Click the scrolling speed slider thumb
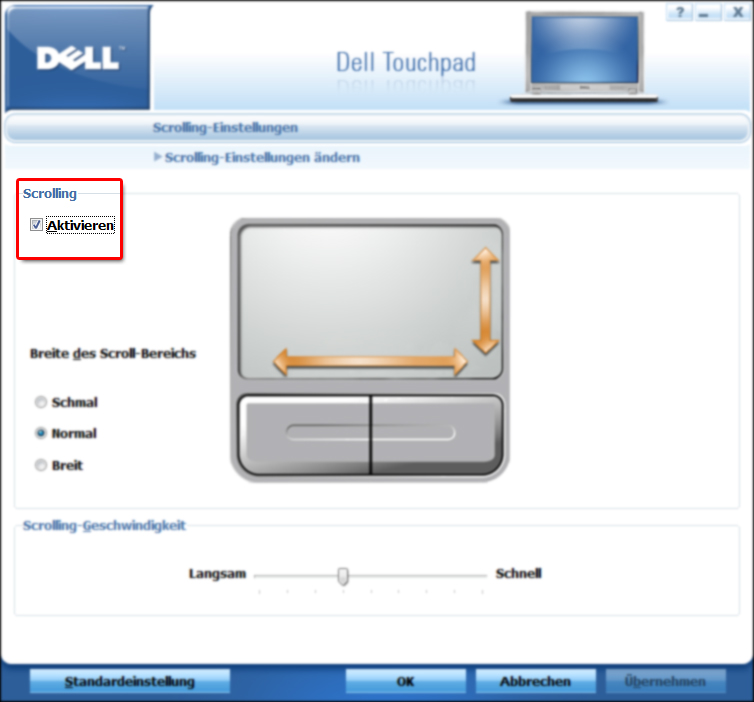This screenshot has height=702, width=754. 343,576
